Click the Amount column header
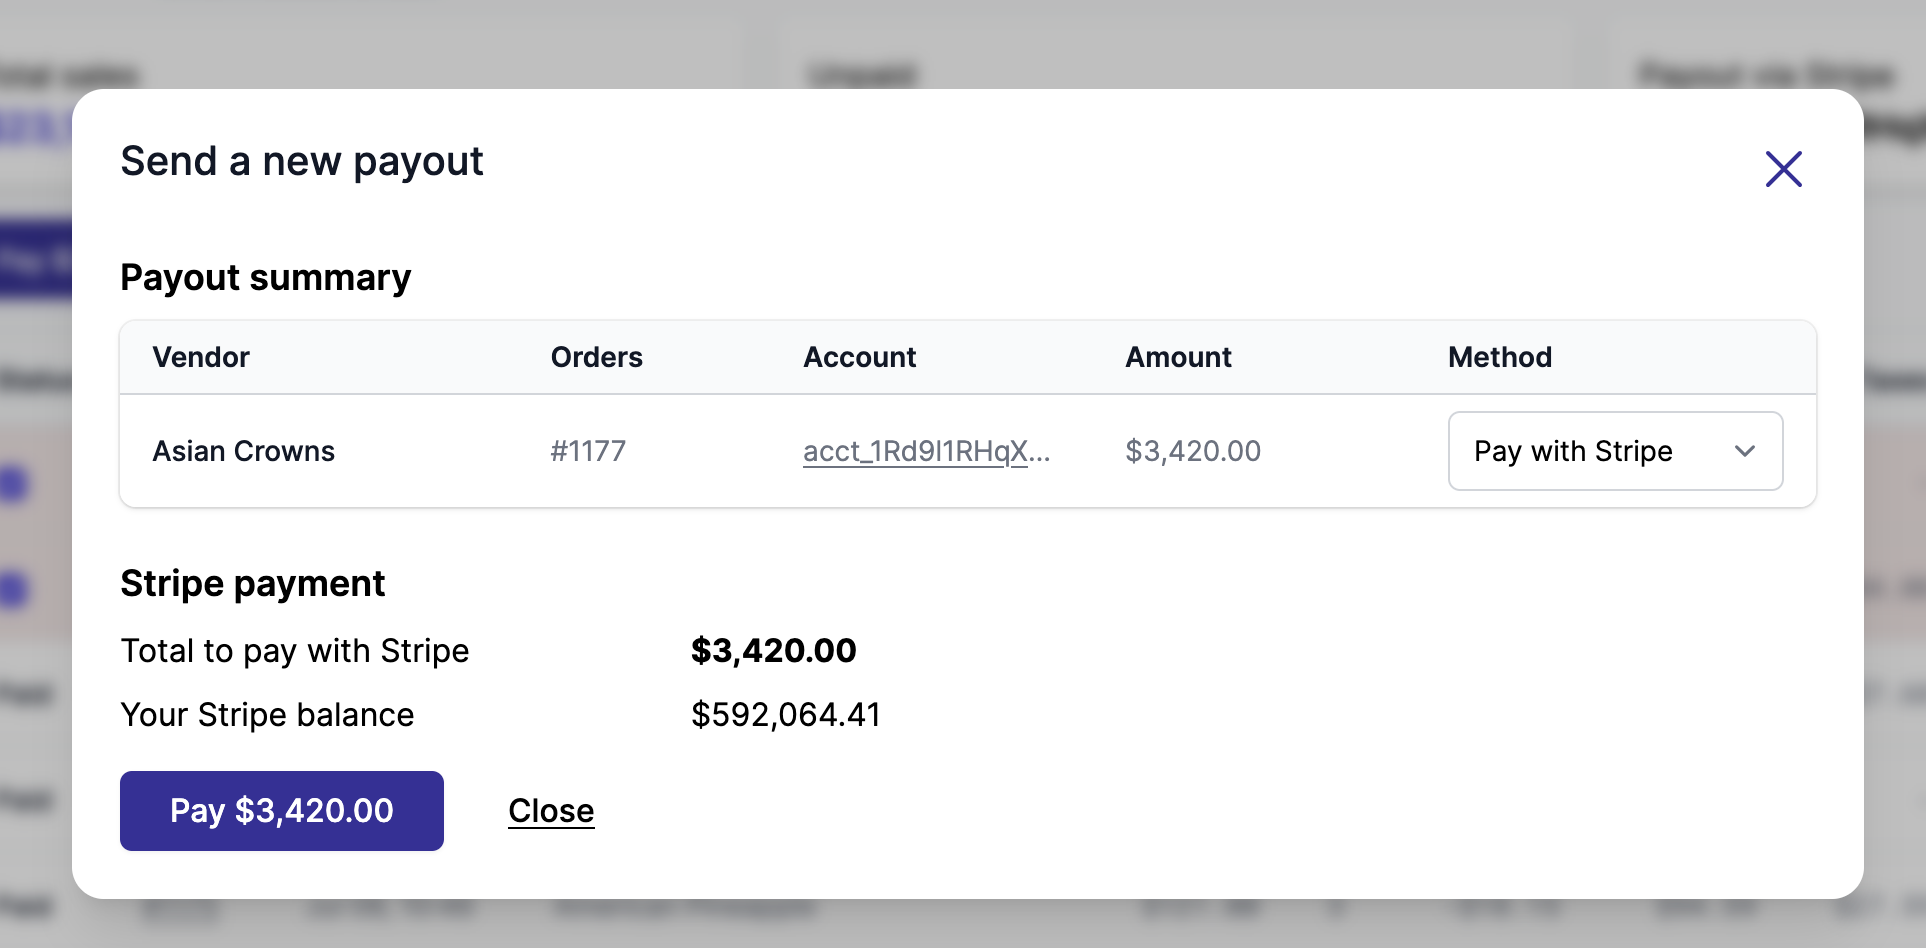The width and height of the screenshot is (1926, 948). click(1179, 357)
